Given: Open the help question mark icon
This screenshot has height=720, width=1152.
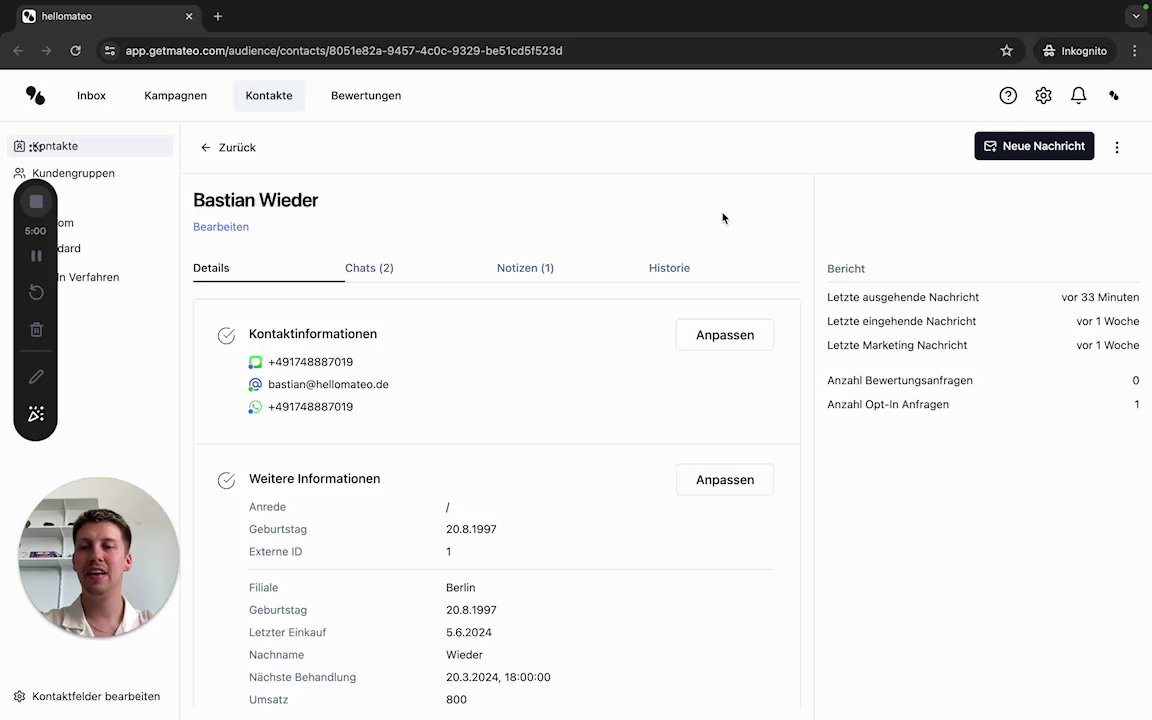Looking at the screenshot, I should 1008,96.
